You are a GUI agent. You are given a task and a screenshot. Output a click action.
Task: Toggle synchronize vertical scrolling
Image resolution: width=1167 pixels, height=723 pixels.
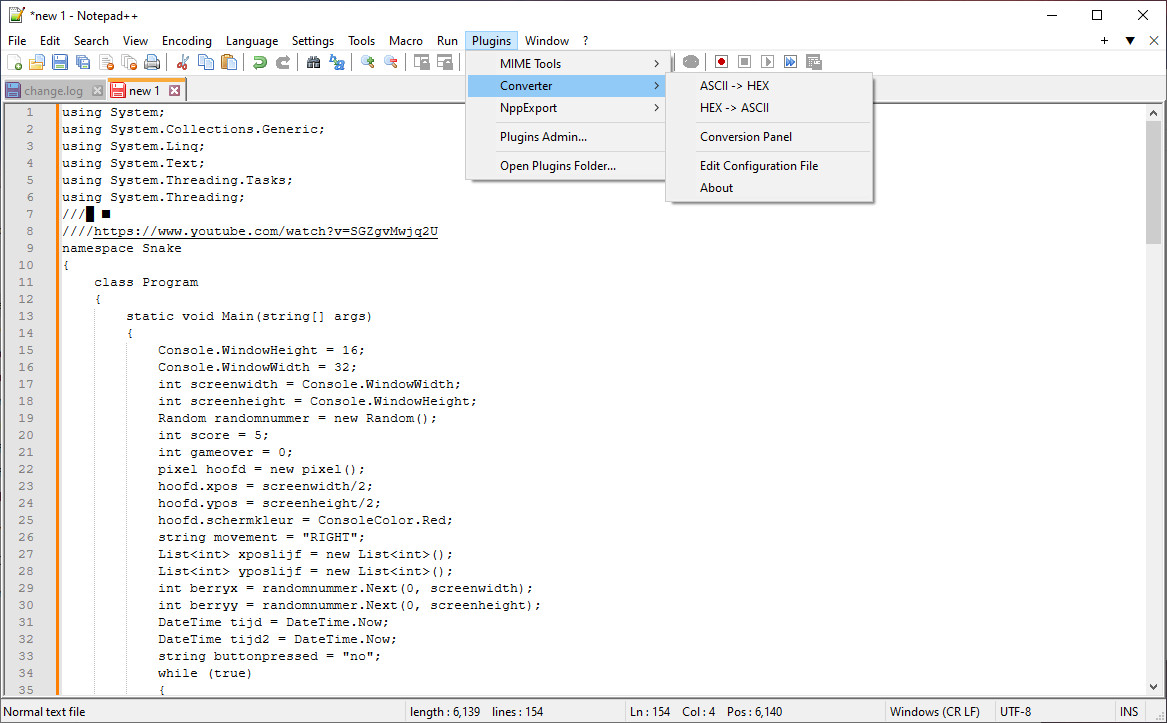pyautogui.click(x=424, y=61)
